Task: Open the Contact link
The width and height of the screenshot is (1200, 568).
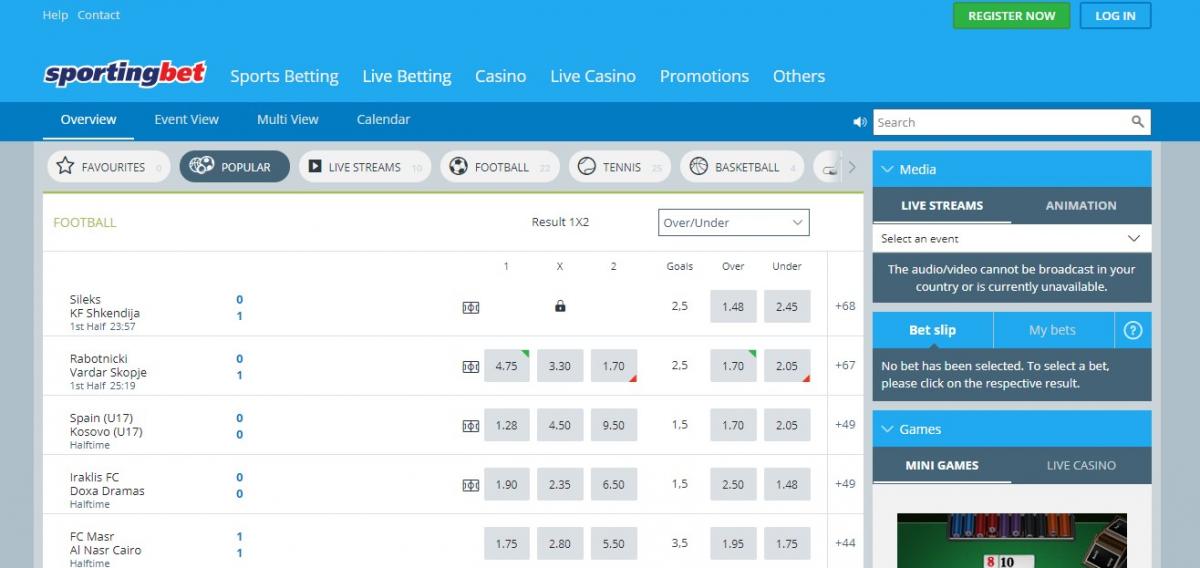Action: coord(99,15)
